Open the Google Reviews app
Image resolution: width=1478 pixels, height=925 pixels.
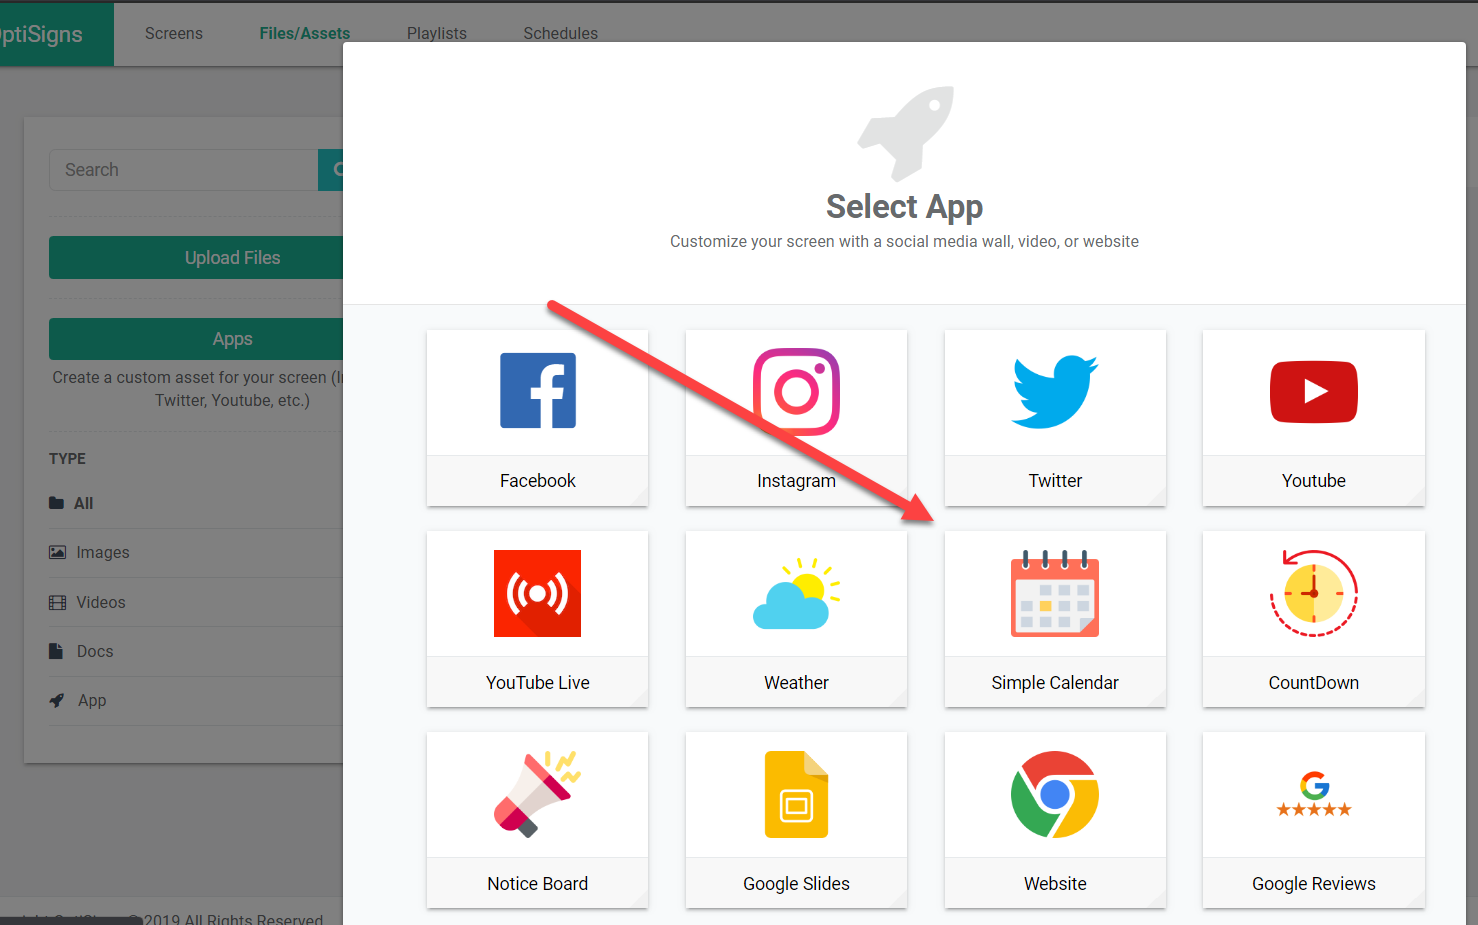tap(1313, 819)
